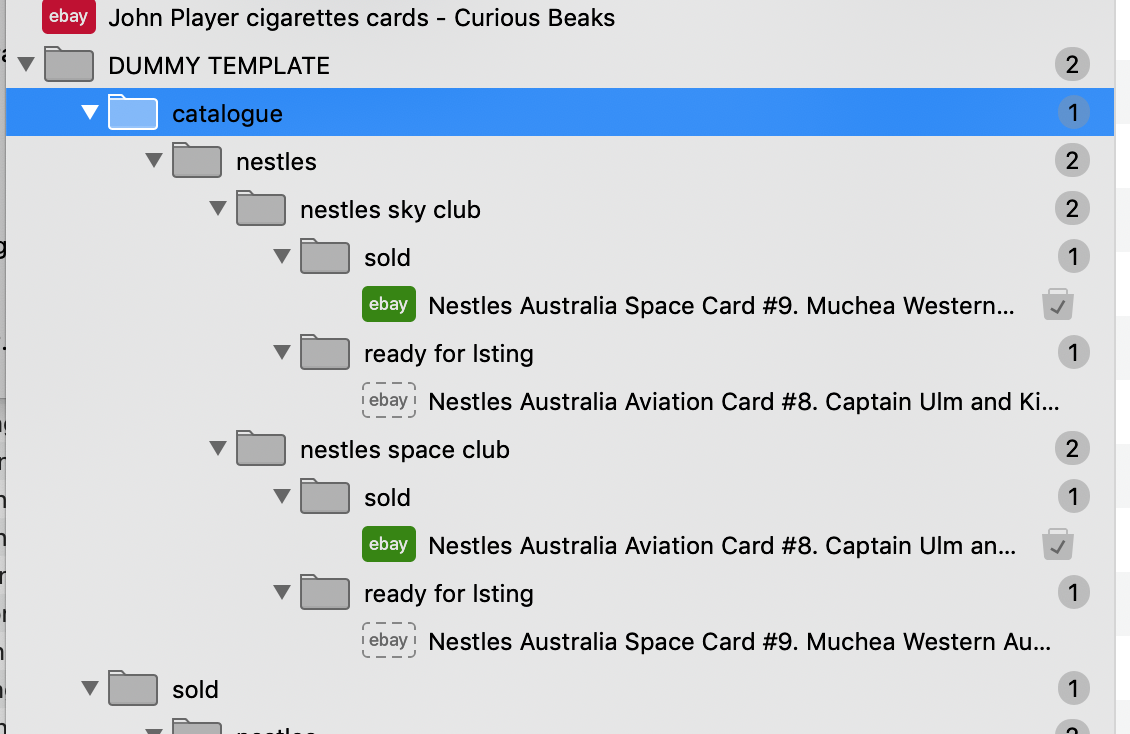Screen dimensions: 1130x734
Task: Click the bottom sold folder icon below space club
Action: pyautogui.click(x=133, y=688)
